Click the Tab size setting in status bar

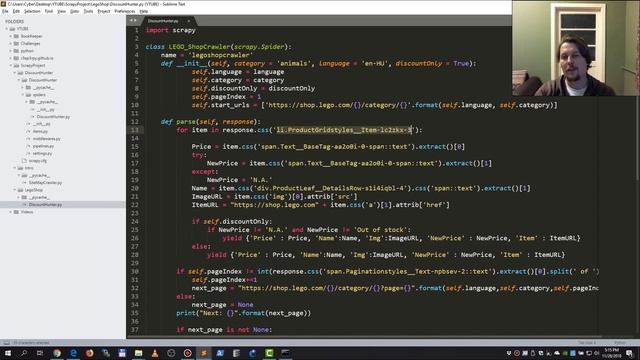pyautogui.click(x=587, y=343)
